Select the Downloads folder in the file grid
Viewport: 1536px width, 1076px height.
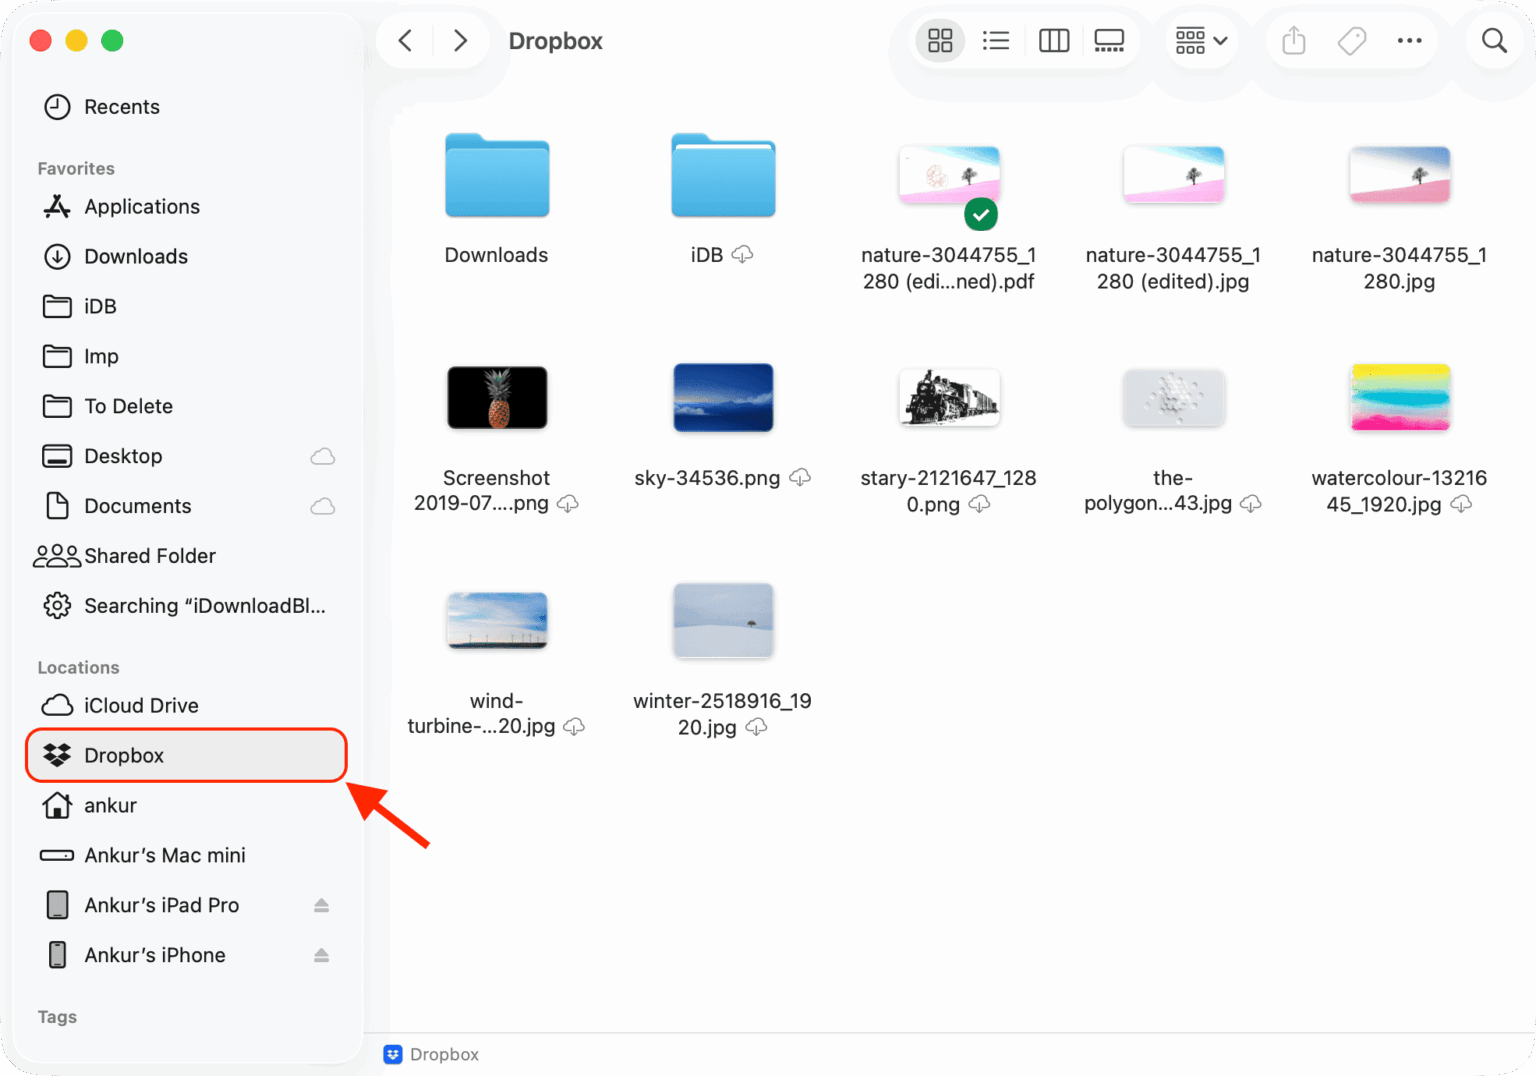(497, 176)
